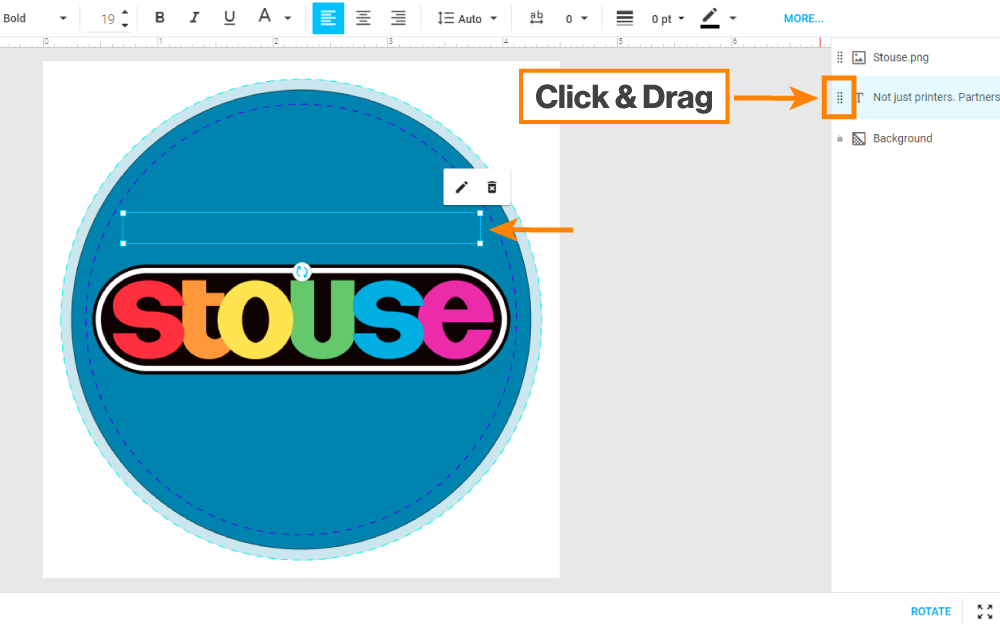Increase font size with the up stepper arrow

click(125, 13)
